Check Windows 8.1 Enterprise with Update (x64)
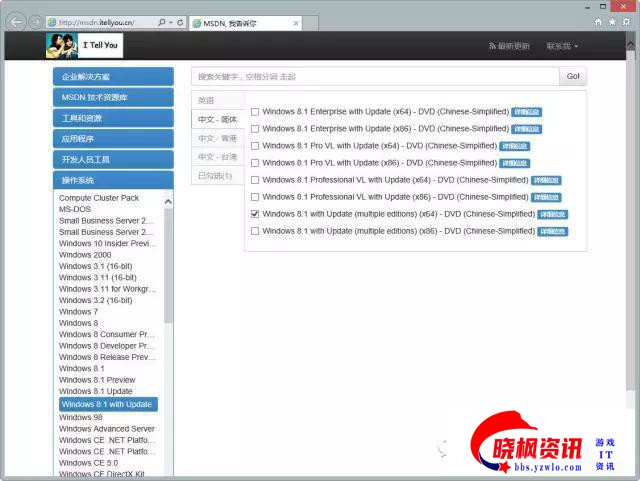The image size is (640, 481). (255, 111)
